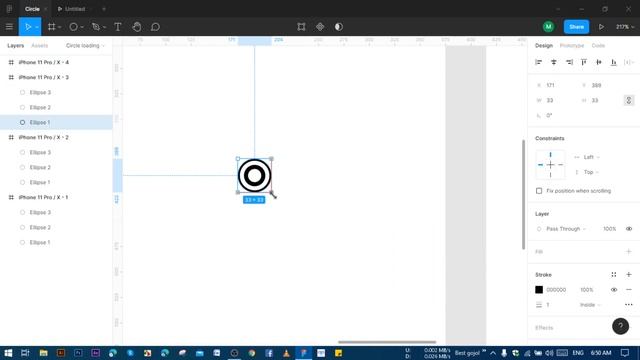Click the blue Share button

[576, 27]
